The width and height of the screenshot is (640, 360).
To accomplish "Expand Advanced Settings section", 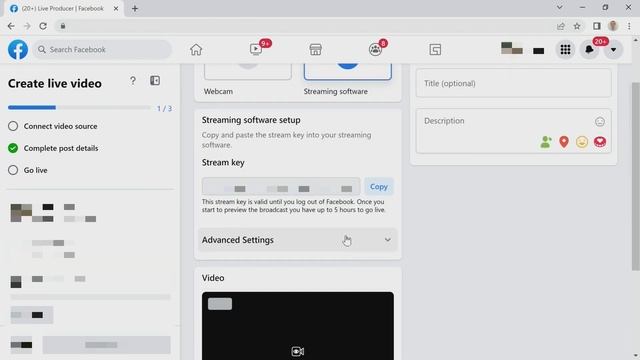I will tap(297, 240).
